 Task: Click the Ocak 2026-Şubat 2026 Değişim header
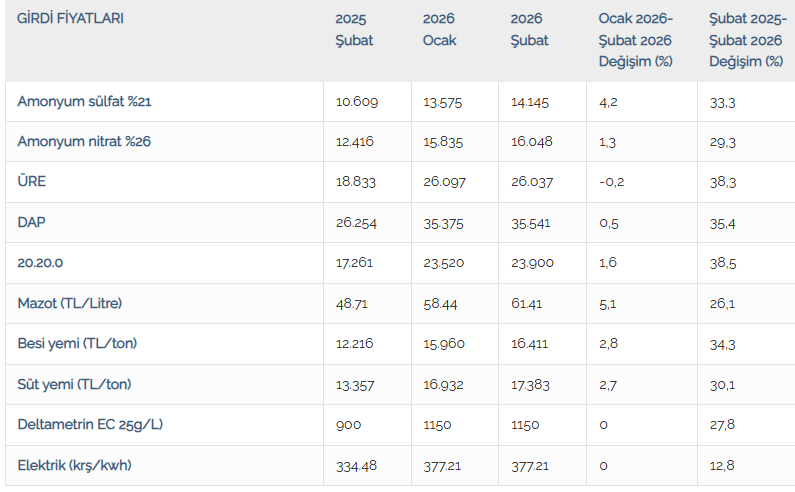(635, 40)
